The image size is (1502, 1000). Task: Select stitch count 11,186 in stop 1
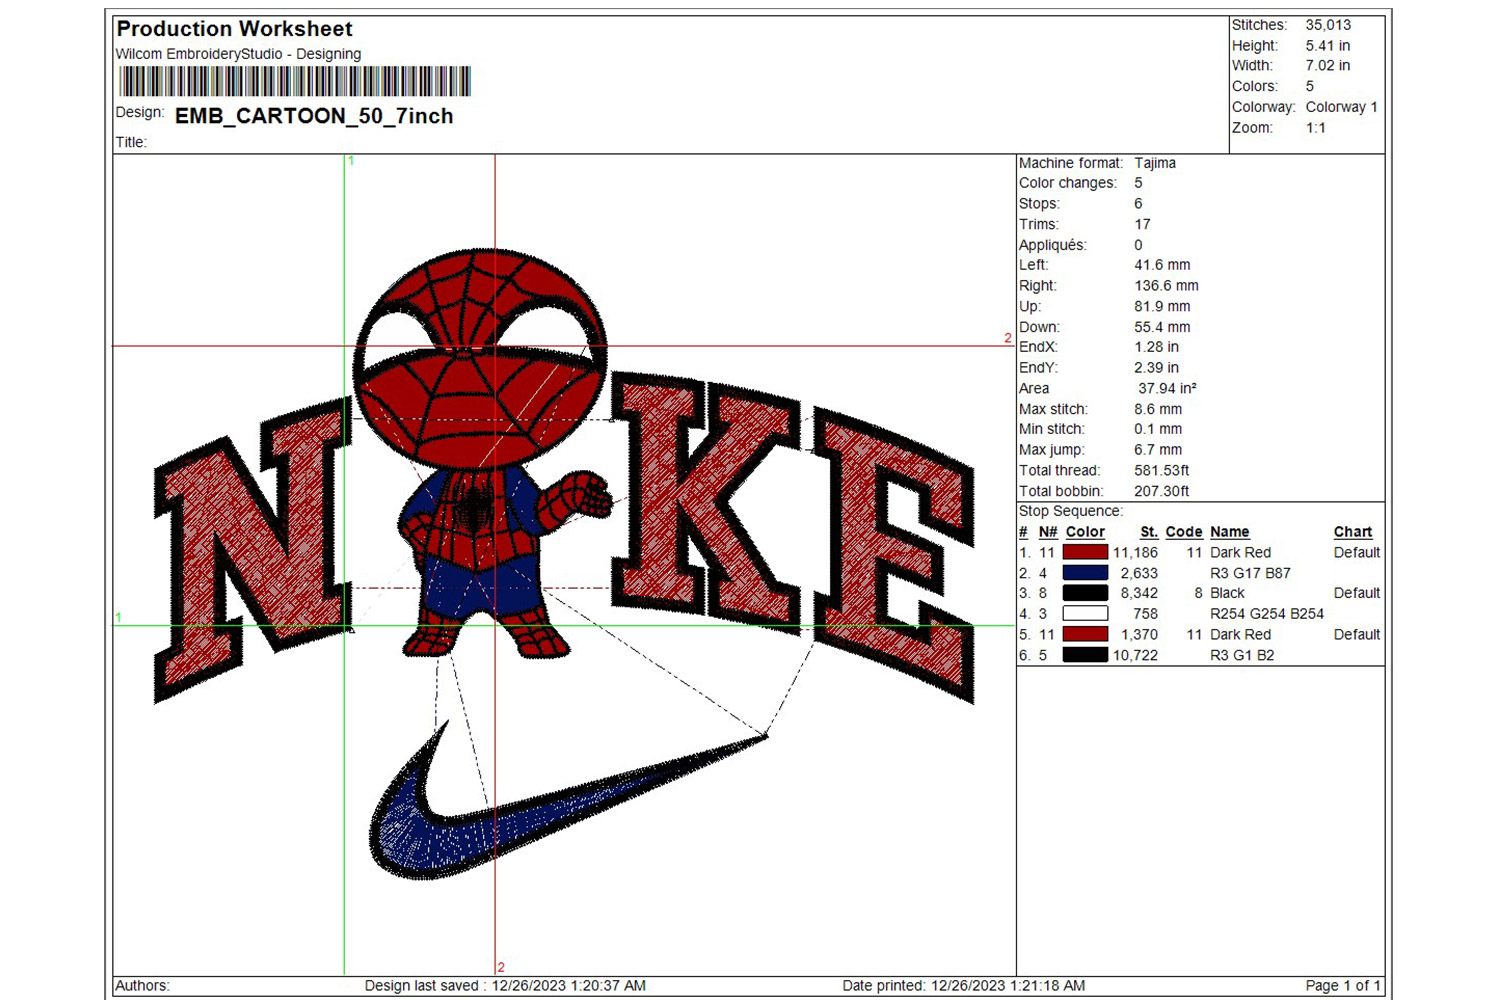(x=1135, y=553)
